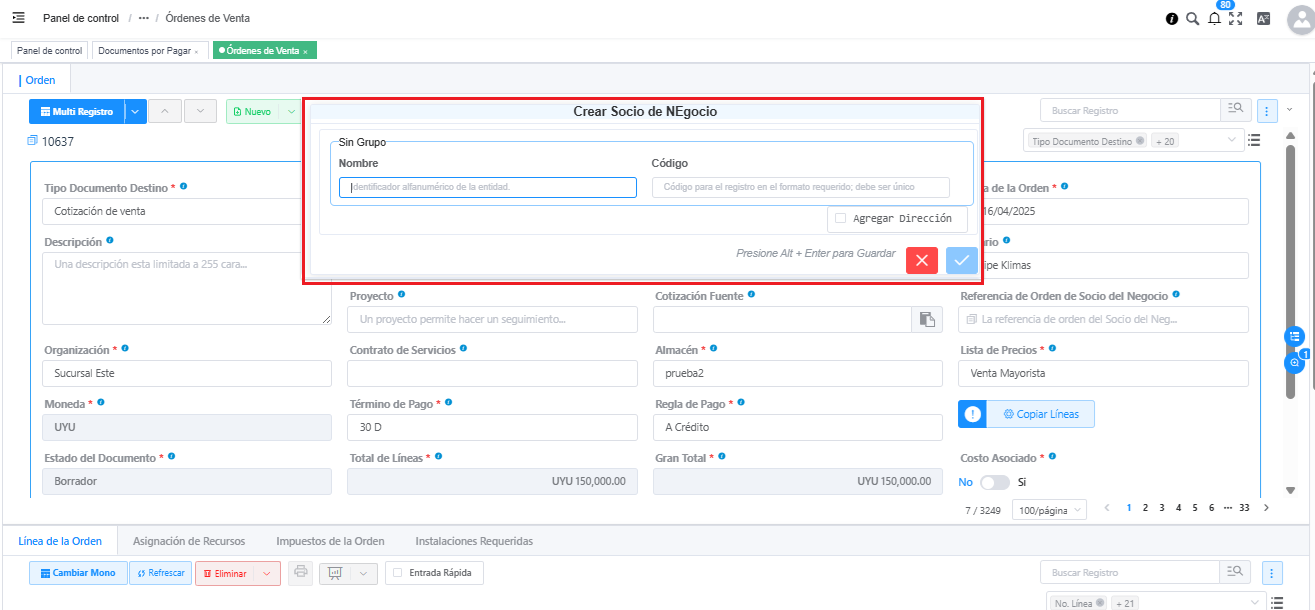The height and width of the screenshot is (610, 1315).
Task: Click the red cancel X button in dialog
Action: coord(921,260)
